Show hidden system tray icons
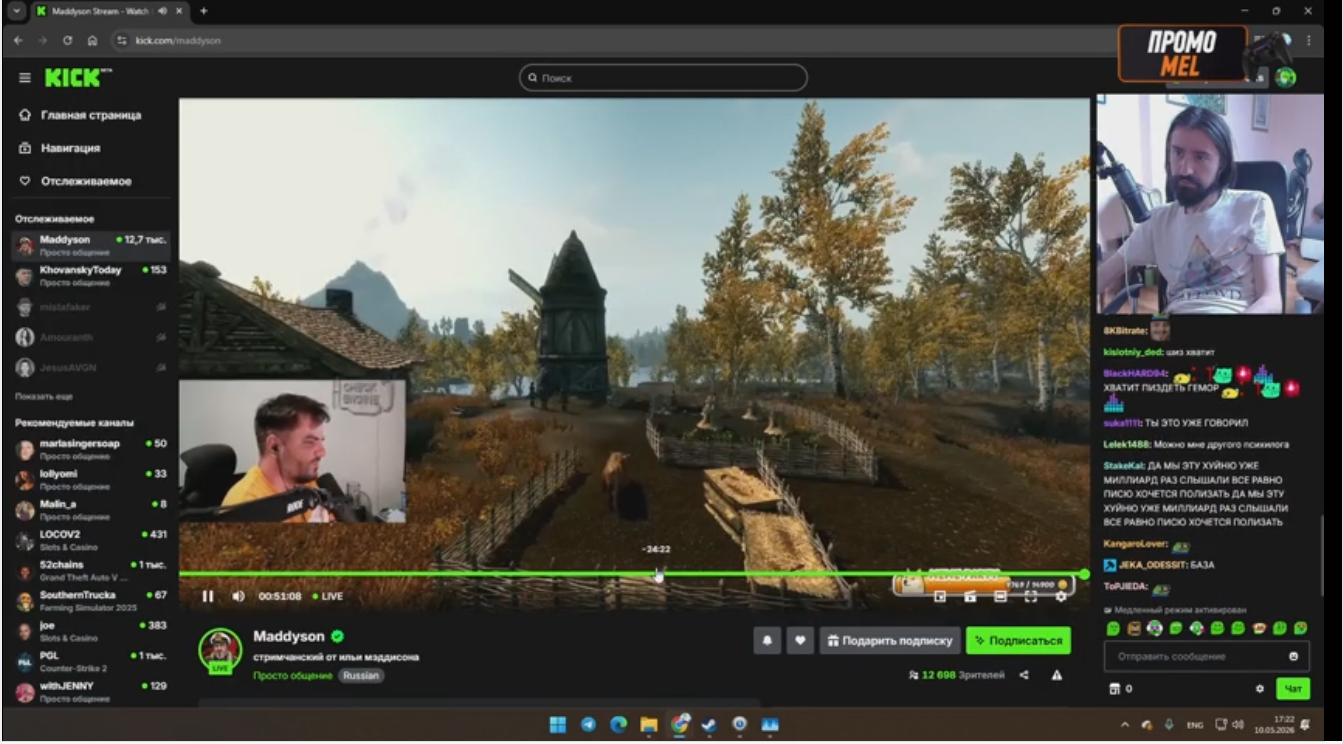This screenshot has width=1343, height=744. point(1125,725)
